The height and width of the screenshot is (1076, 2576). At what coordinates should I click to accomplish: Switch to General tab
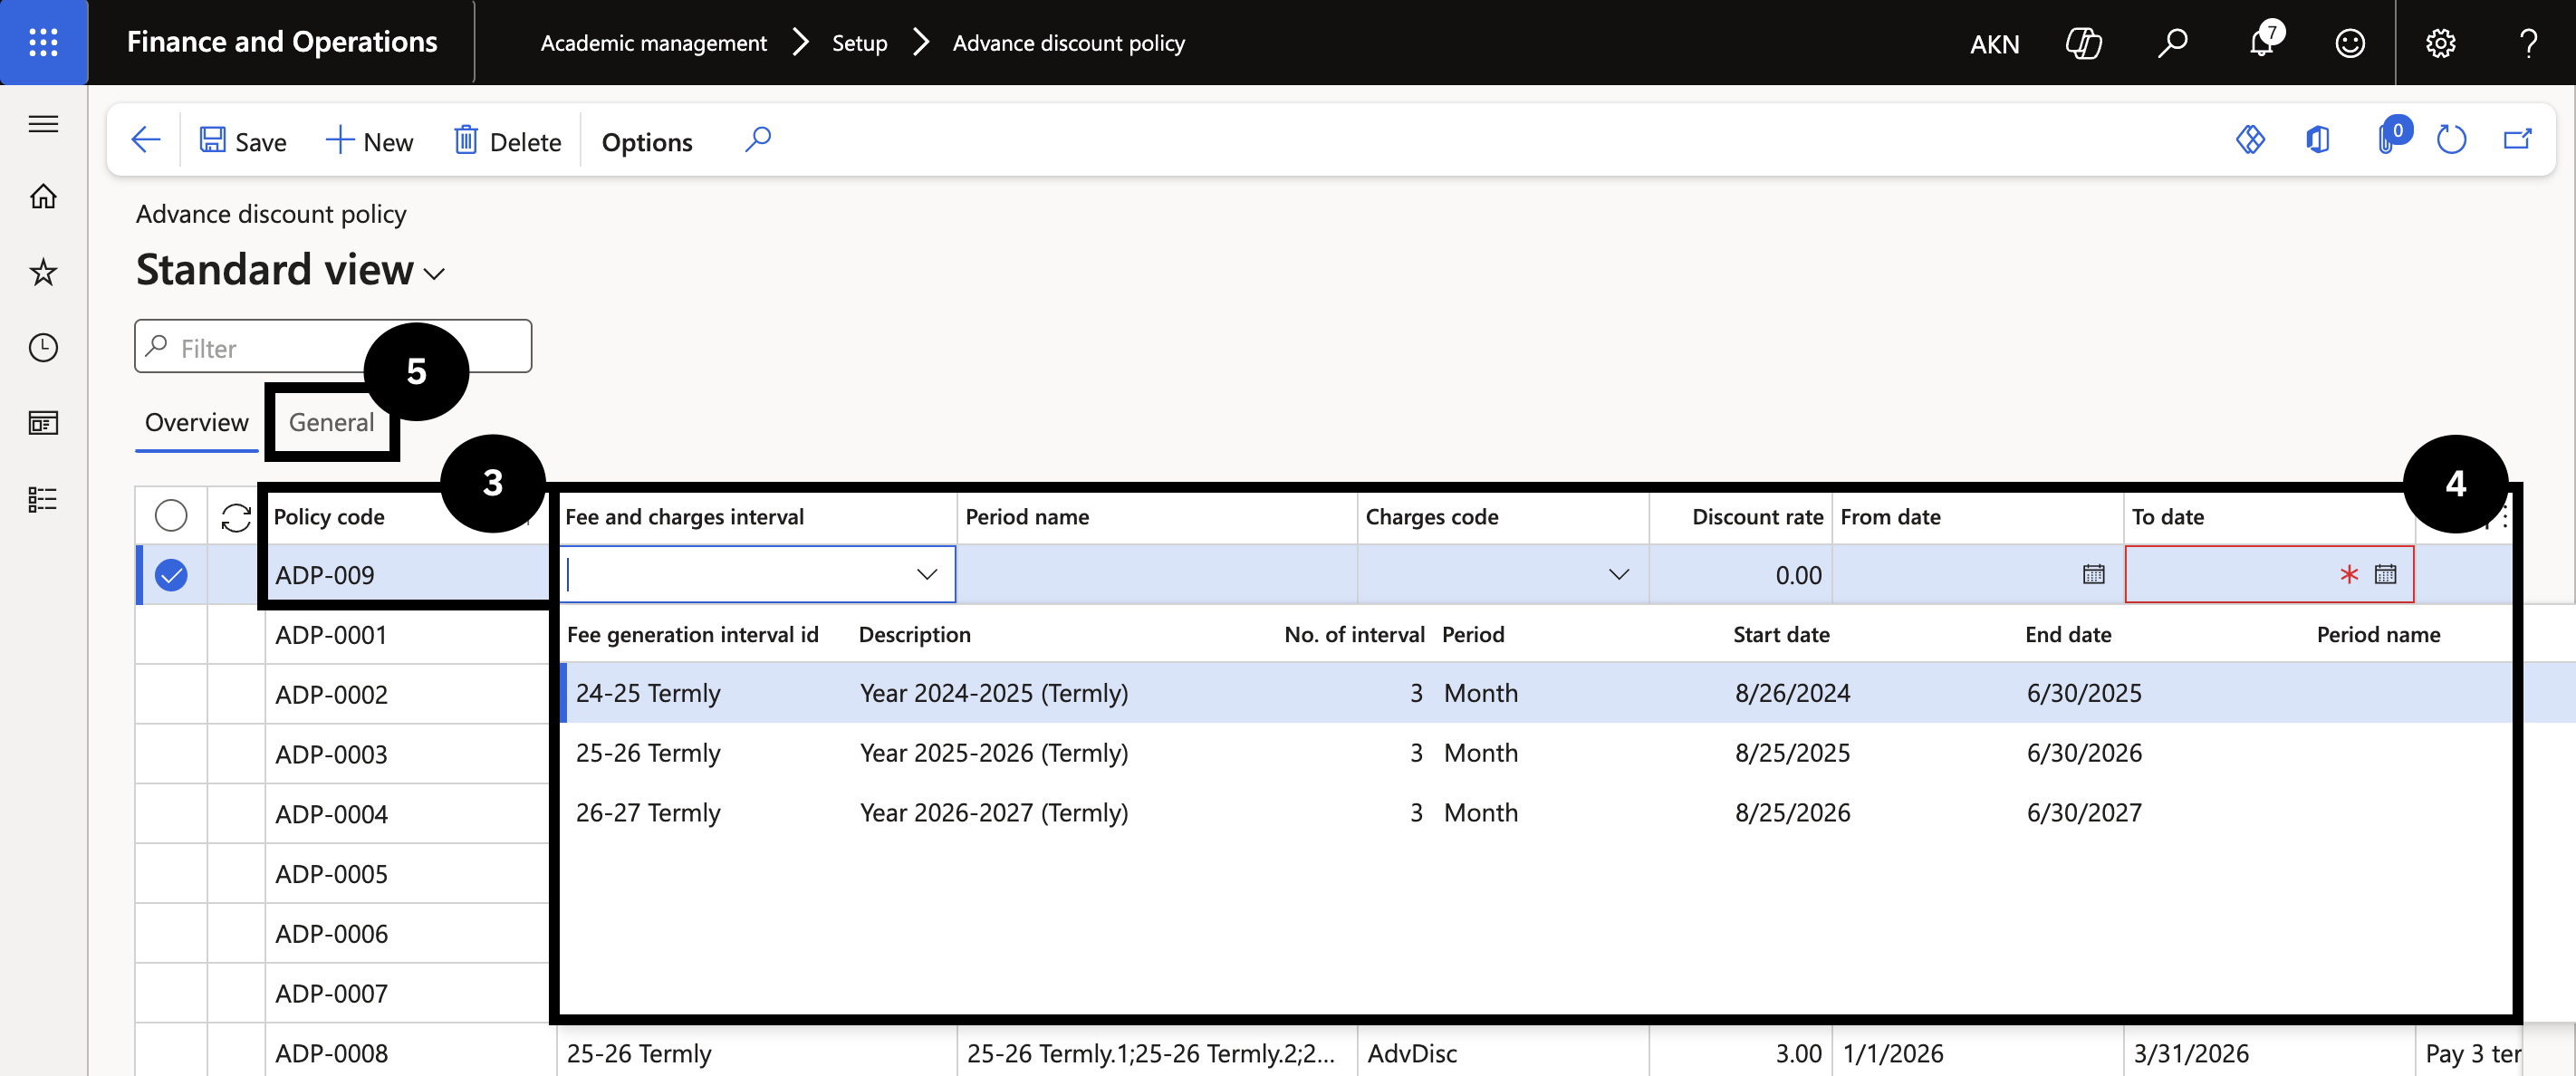332,422
